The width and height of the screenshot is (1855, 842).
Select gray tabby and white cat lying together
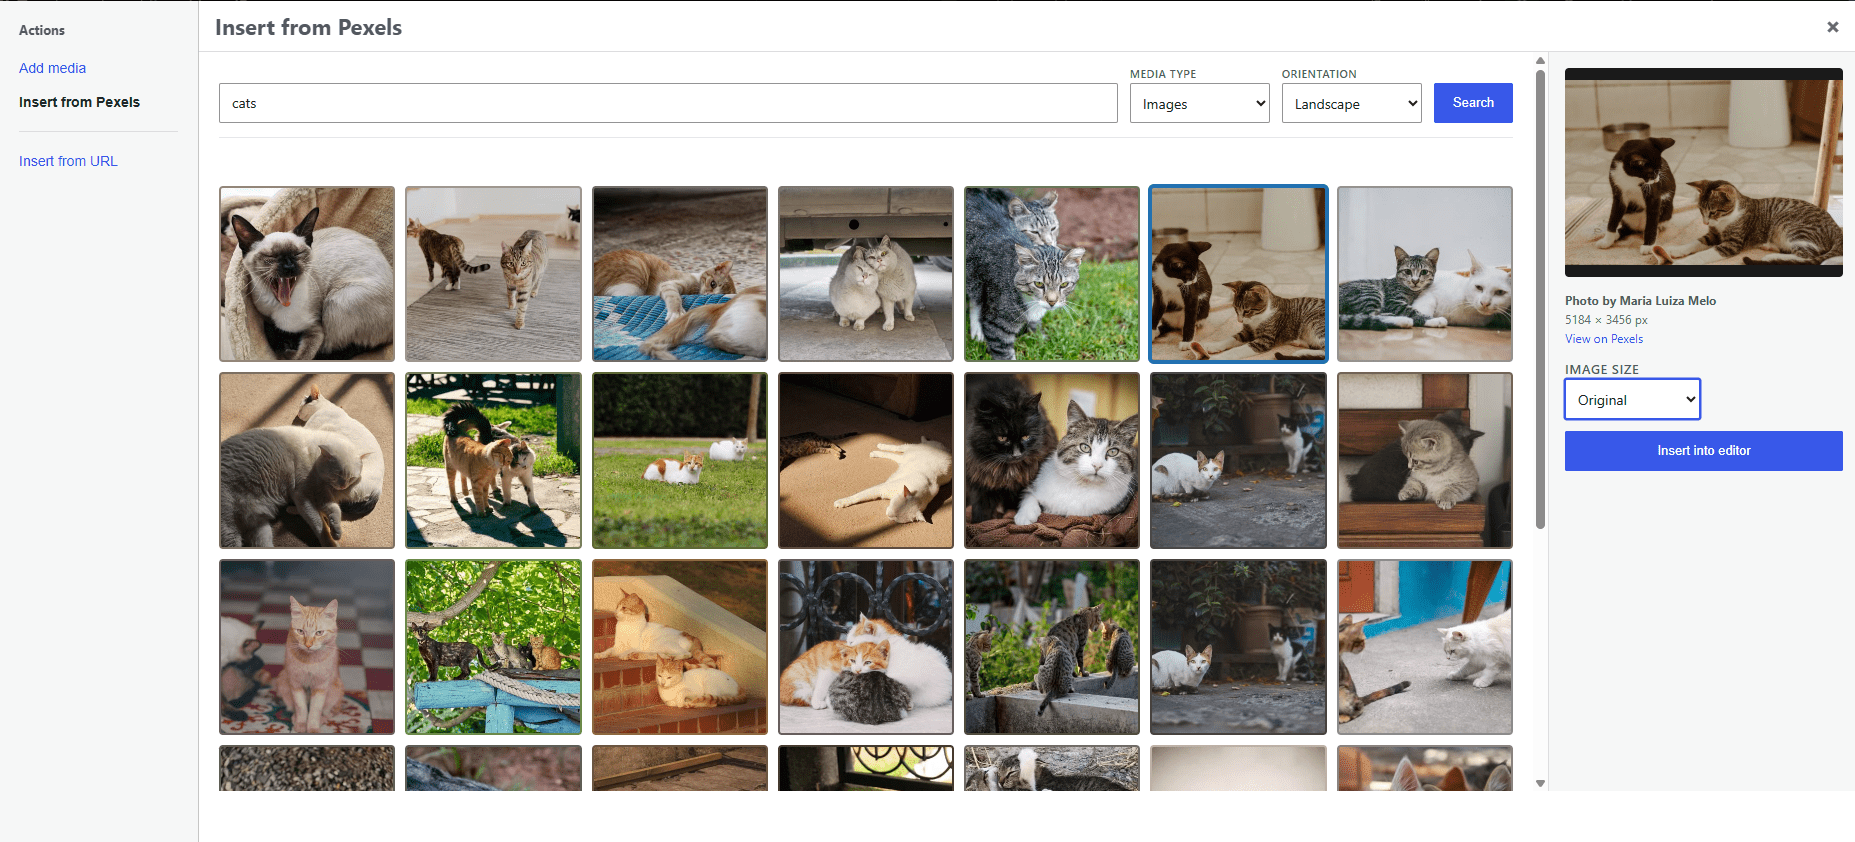pyautogui.click(x=1425, y=274)
